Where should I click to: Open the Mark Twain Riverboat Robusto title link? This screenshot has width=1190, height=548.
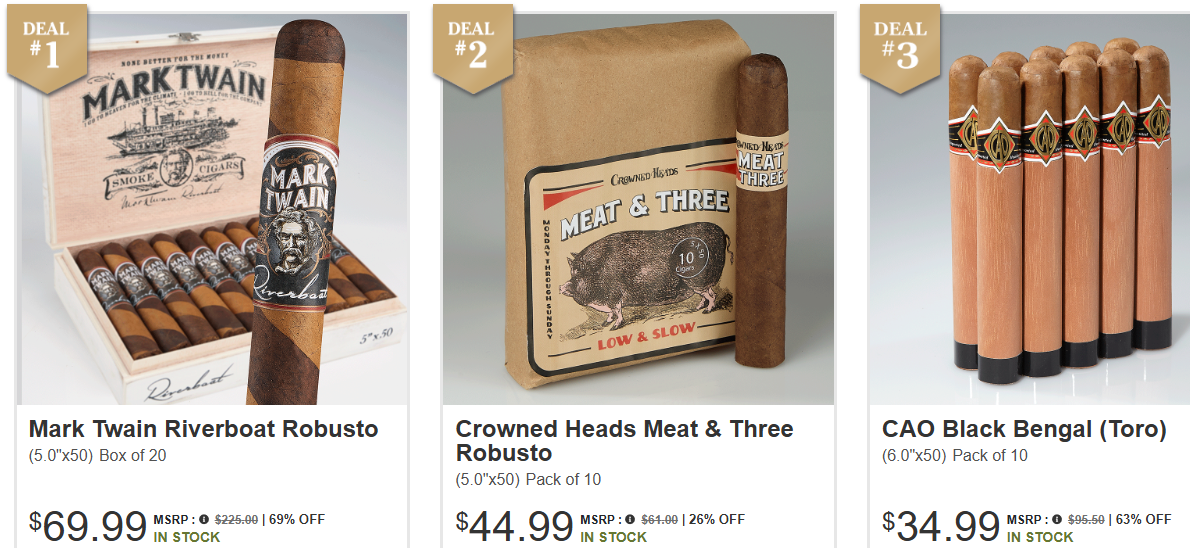tap(203, 429)
